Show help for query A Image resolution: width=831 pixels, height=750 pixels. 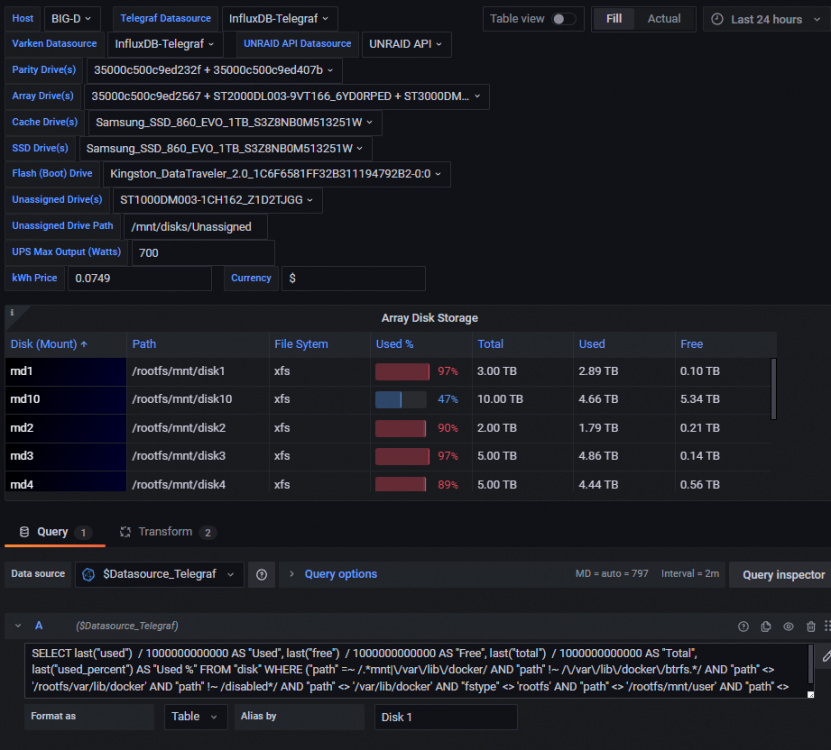(744, 627)
